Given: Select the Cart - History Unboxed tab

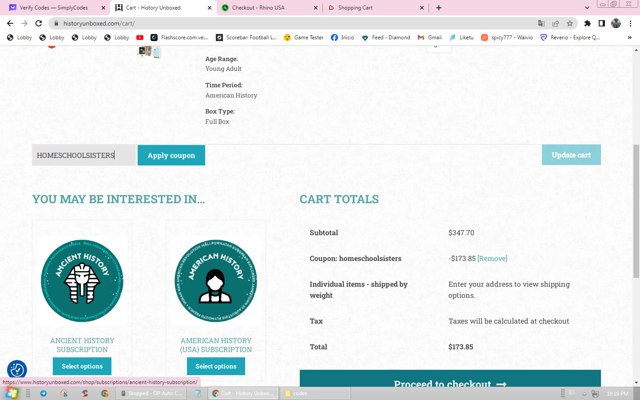Looking at the screenshot, I should point(163,8).
